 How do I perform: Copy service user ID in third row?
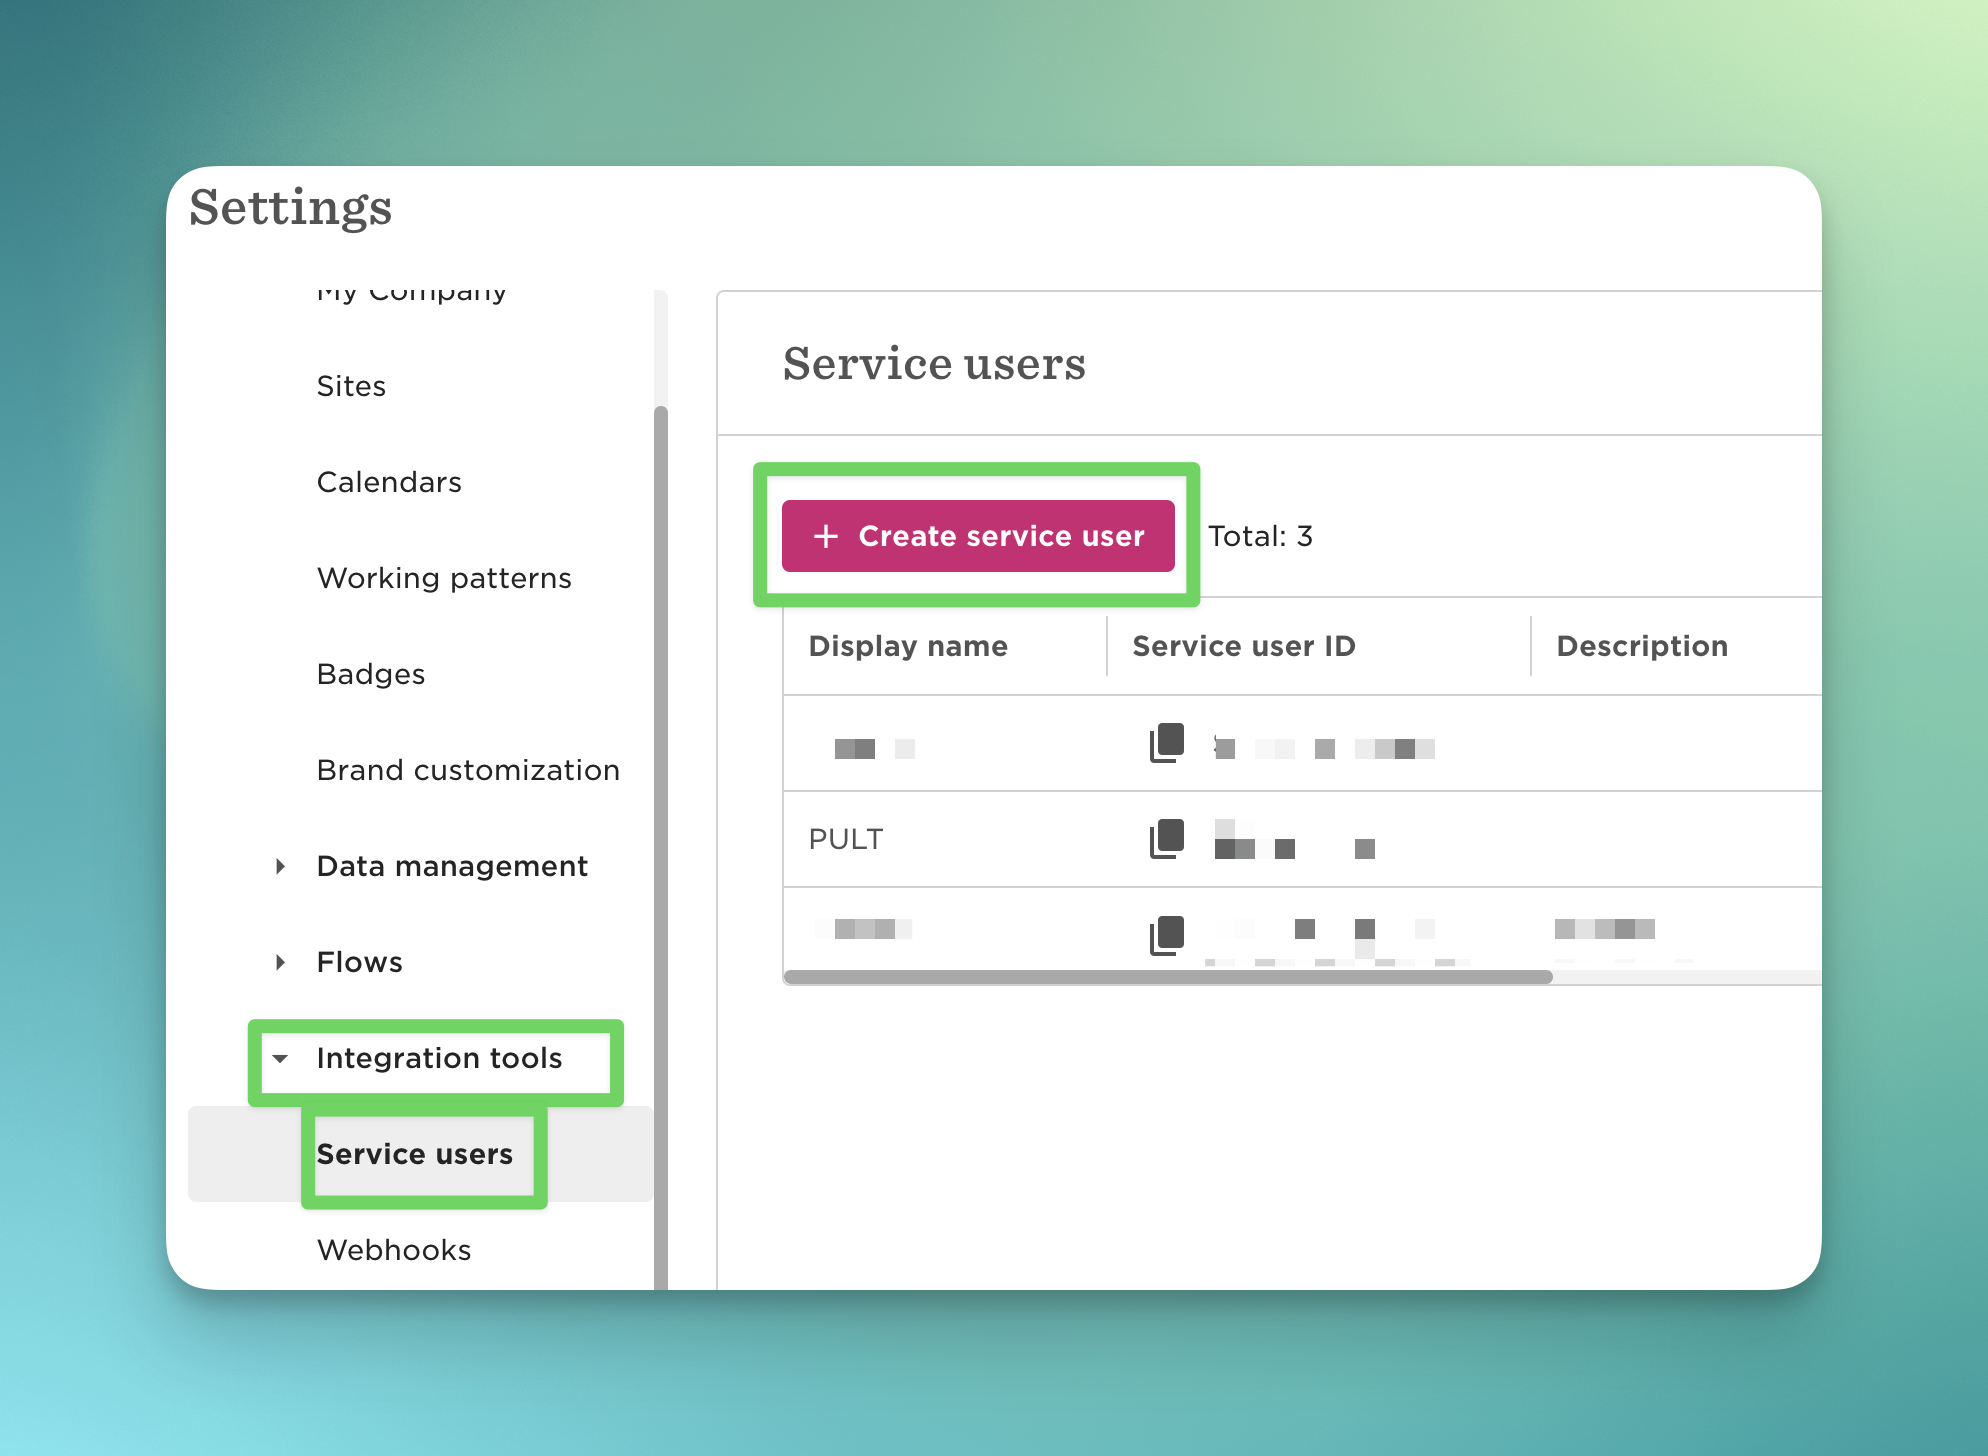point(1166,935)
